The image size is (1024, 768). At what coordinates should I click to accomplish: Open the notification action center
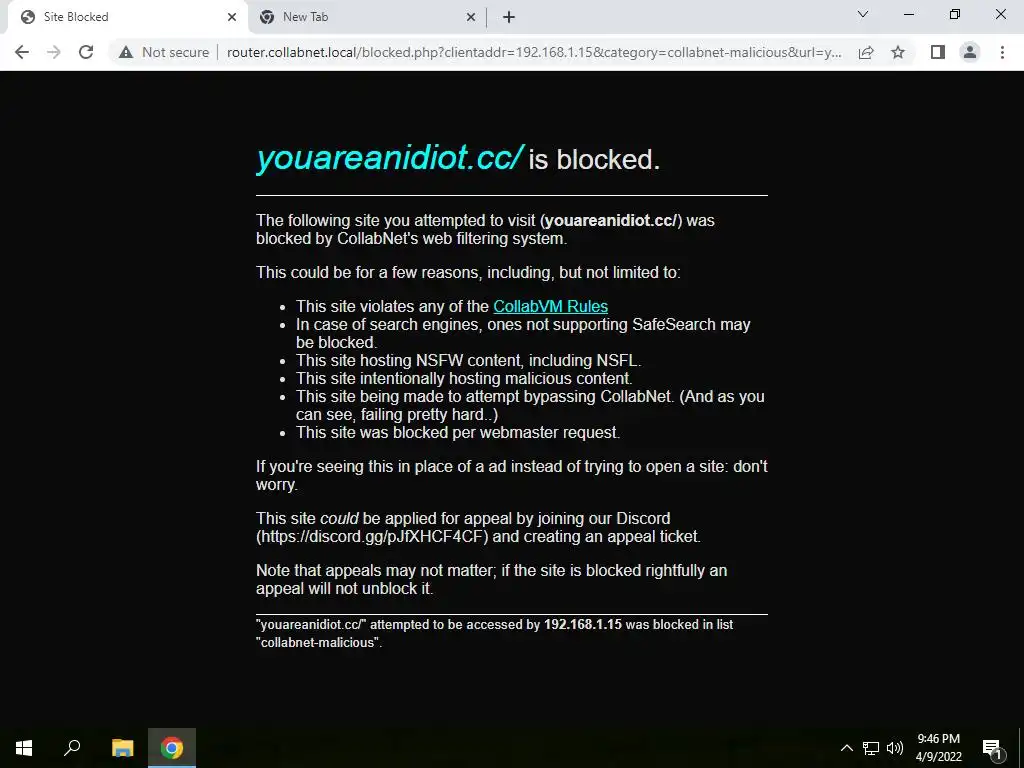pyautogui.click(x=992, y=748)
